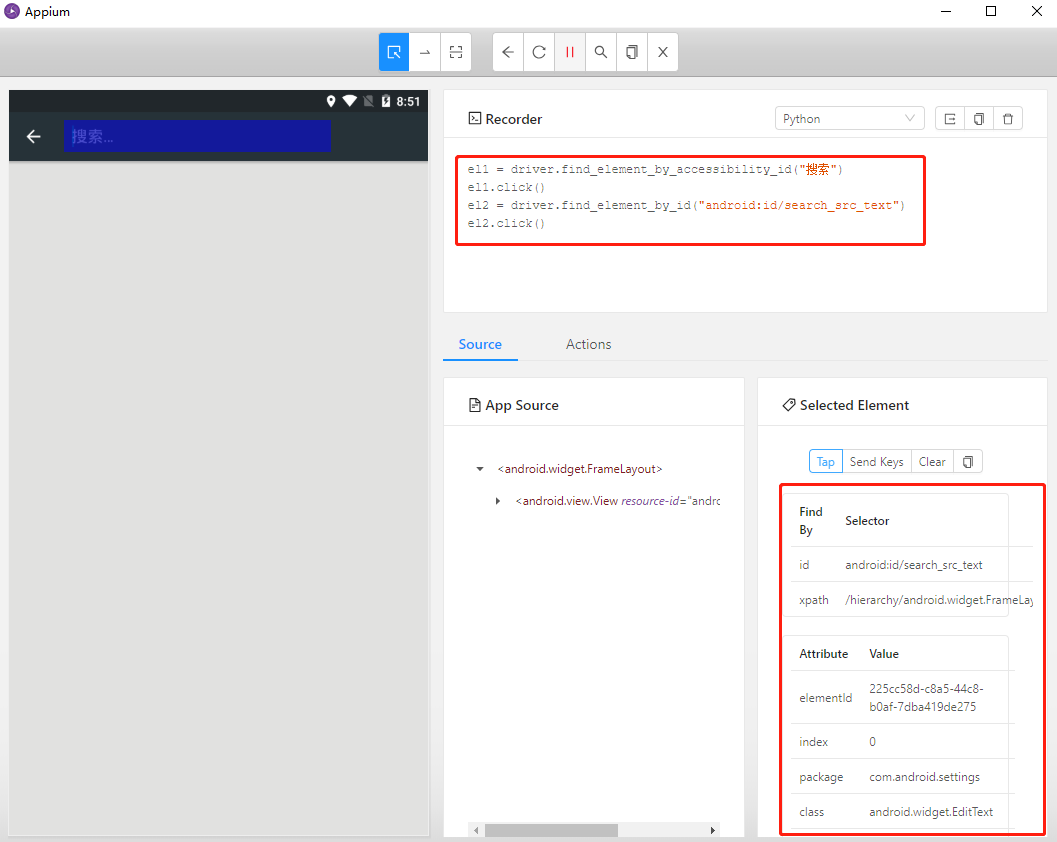This screenshot has width=1057, height=842.
Task: Switch to the Source tab
Action: (480, 344)
